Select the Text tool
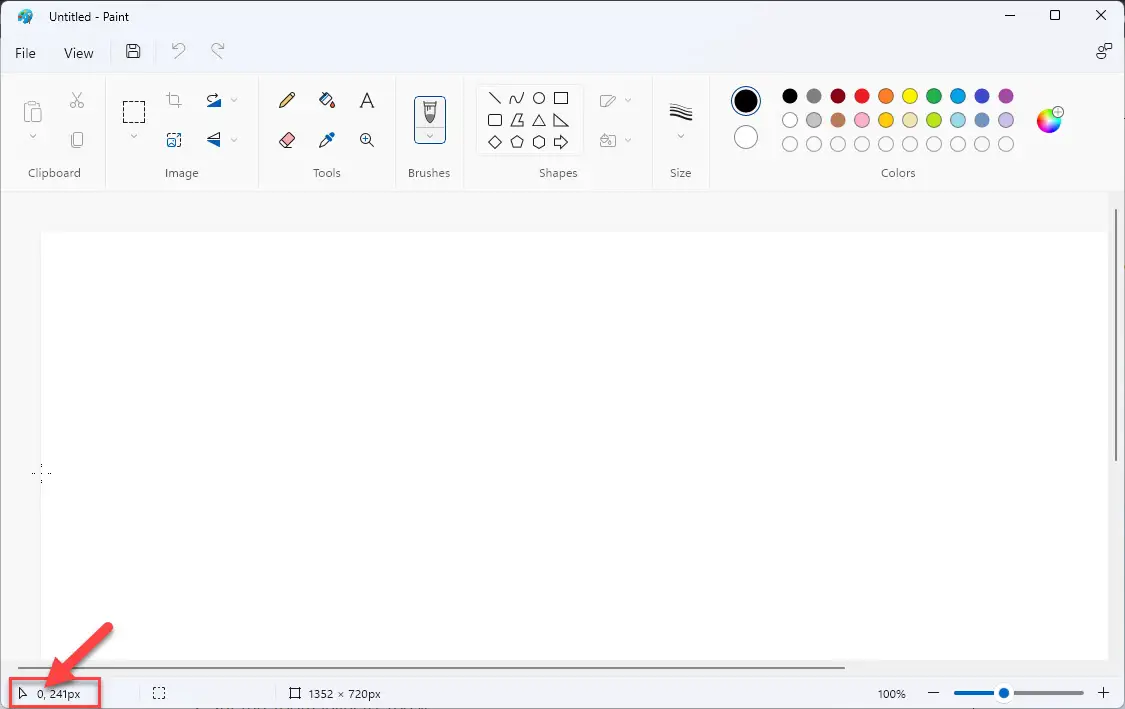Screen dimensions: 1125x709 tap(367, 100)
